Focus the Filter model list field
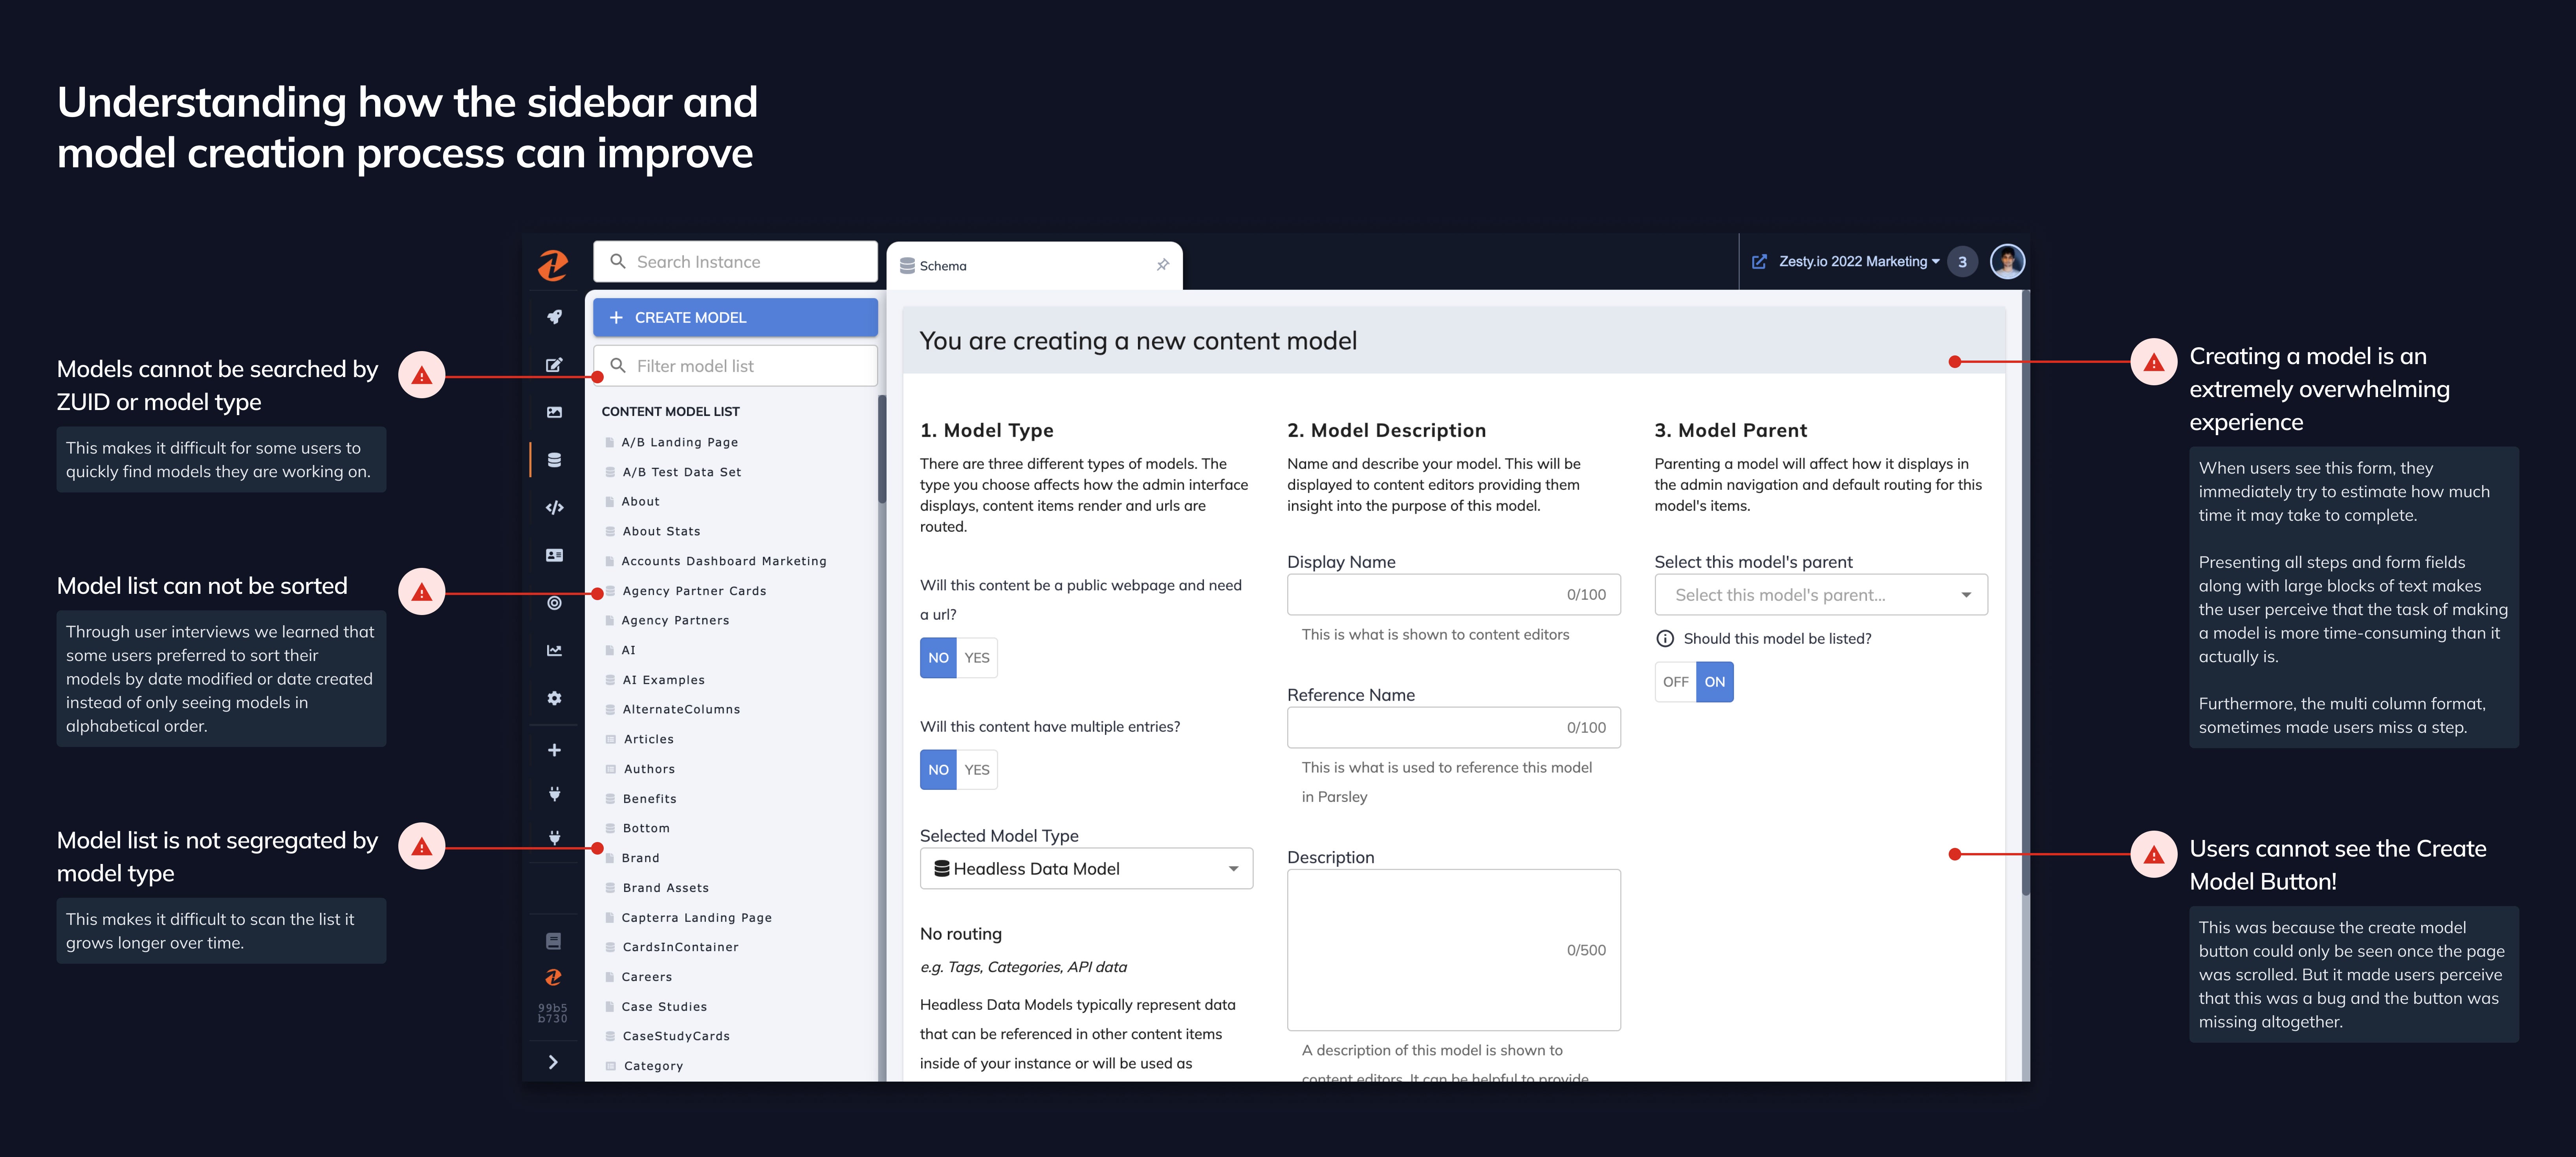 [735, 366]
